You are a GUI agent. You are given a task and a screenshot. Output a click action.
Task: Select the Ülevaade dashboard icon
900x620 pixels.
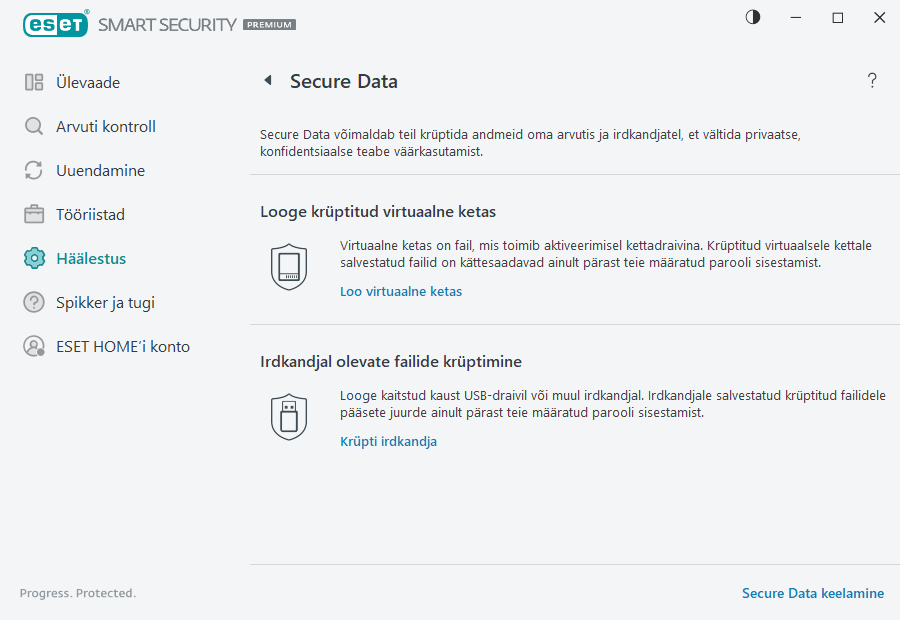[x=33, y=82]
